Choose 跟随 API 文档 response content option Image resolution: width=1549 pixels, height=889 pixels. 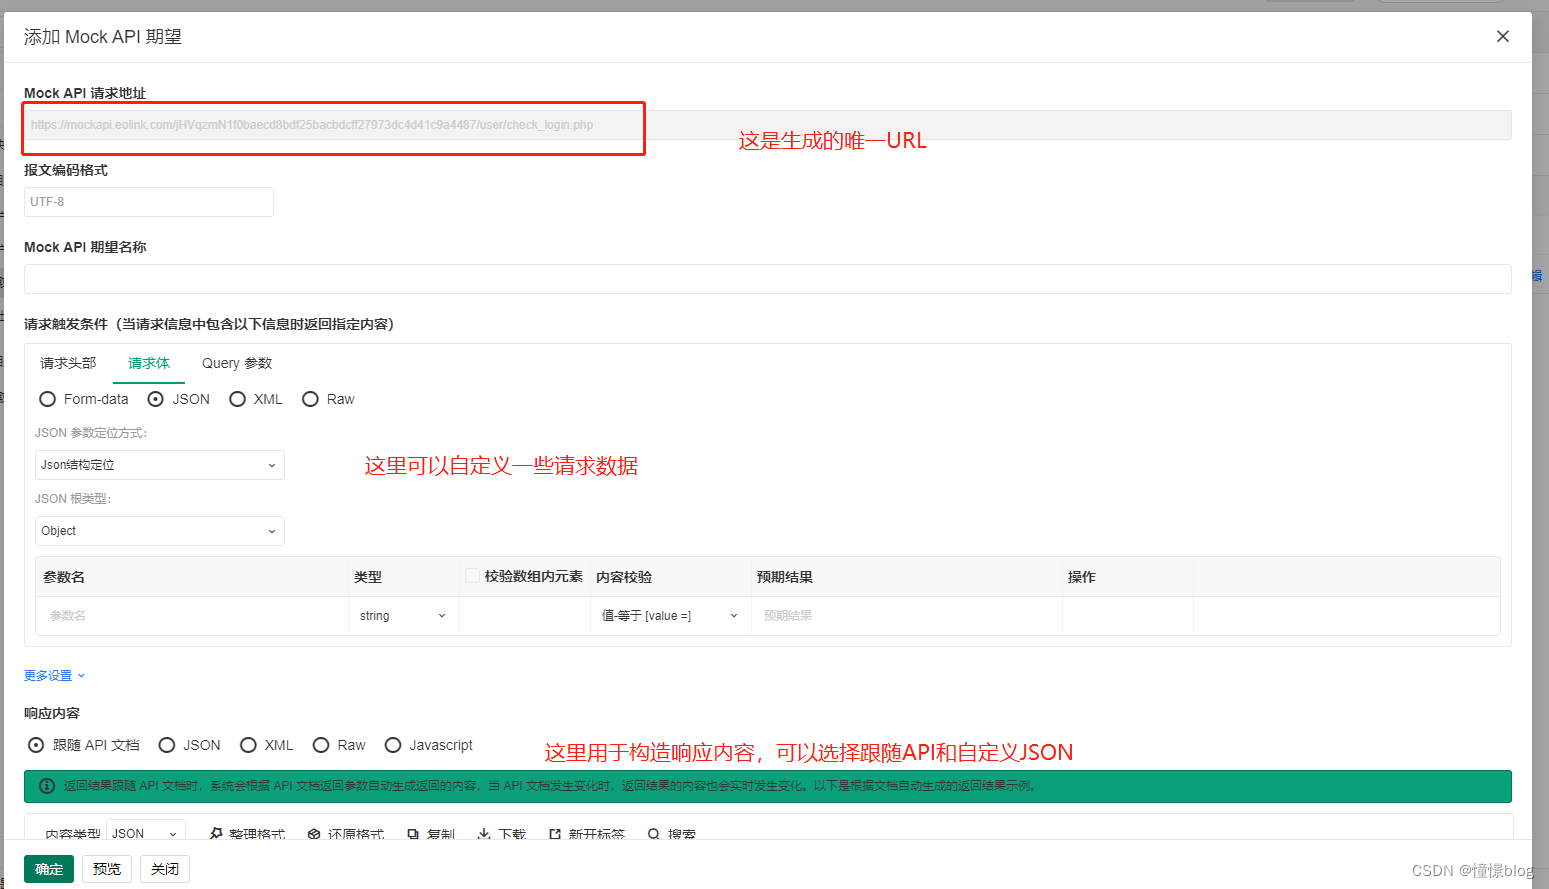[x=36, y=745]
